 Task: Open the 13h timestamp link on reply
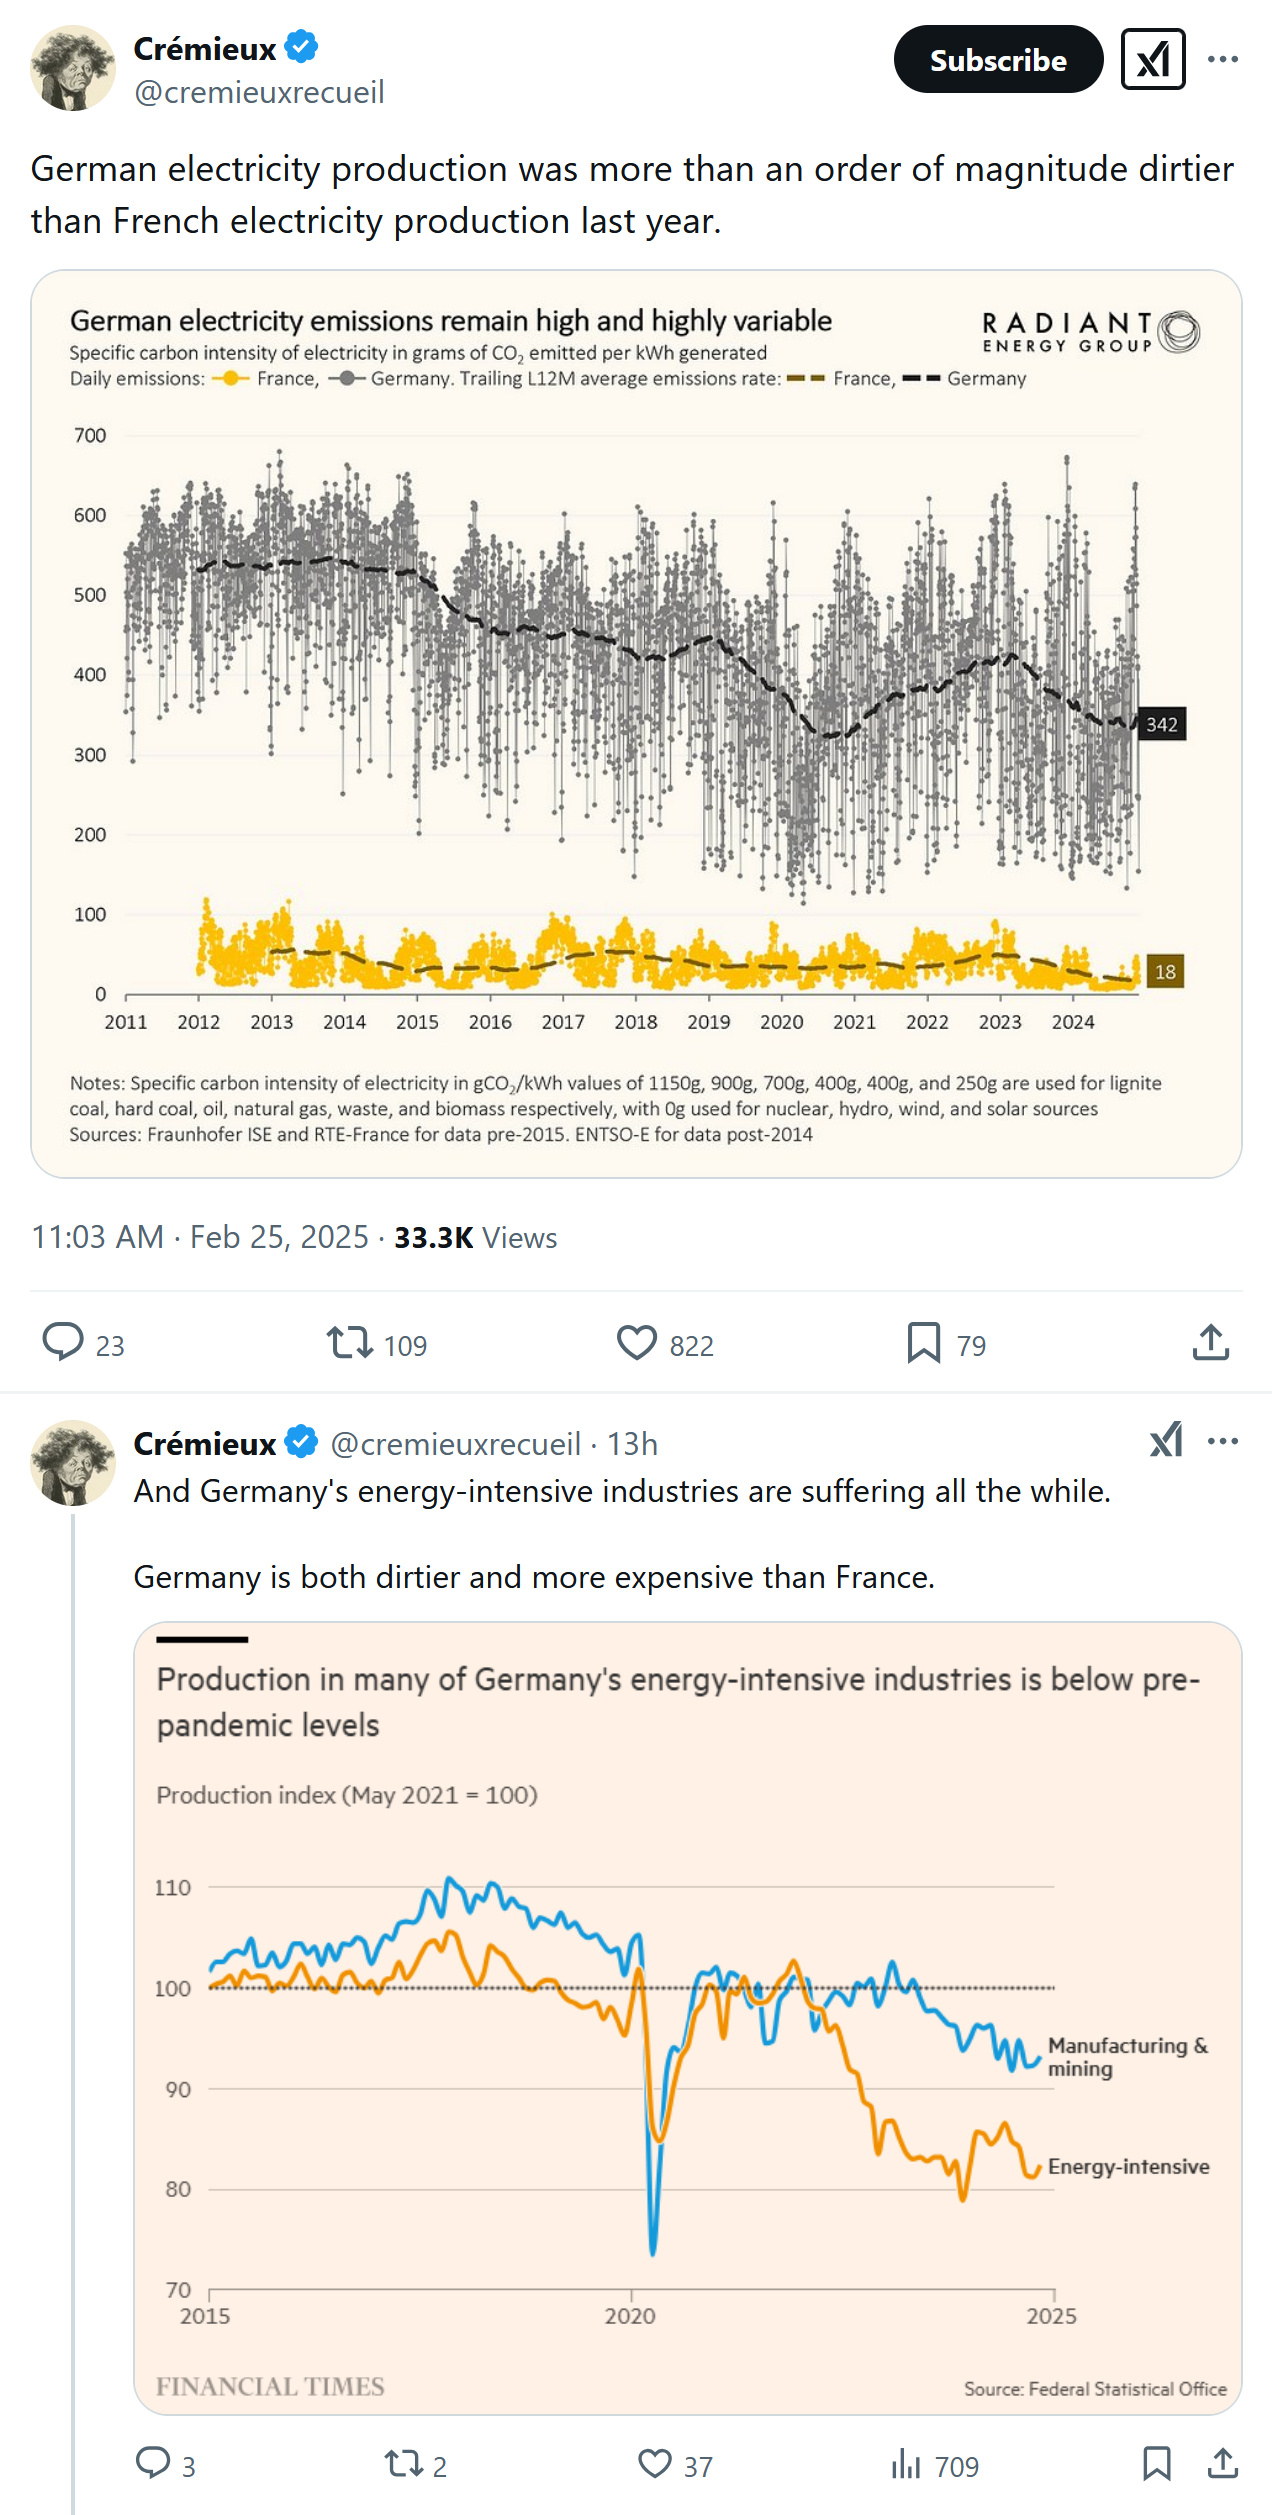point(632,1444)
